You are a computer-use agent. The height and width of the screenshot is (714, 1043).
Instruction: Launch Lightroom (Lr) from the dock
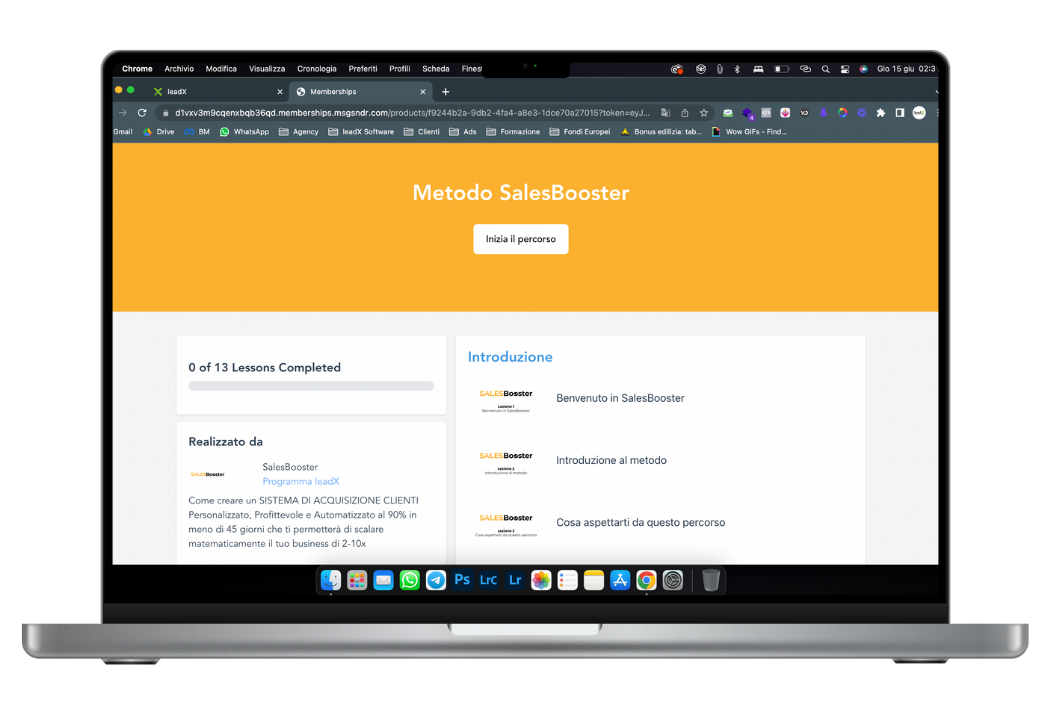515,580
